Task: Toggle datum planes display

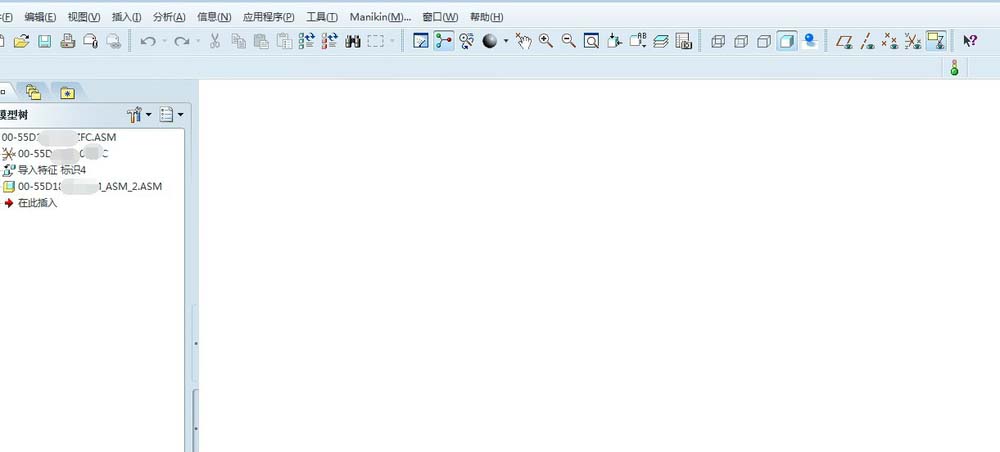Action: (x=844, y=41)
